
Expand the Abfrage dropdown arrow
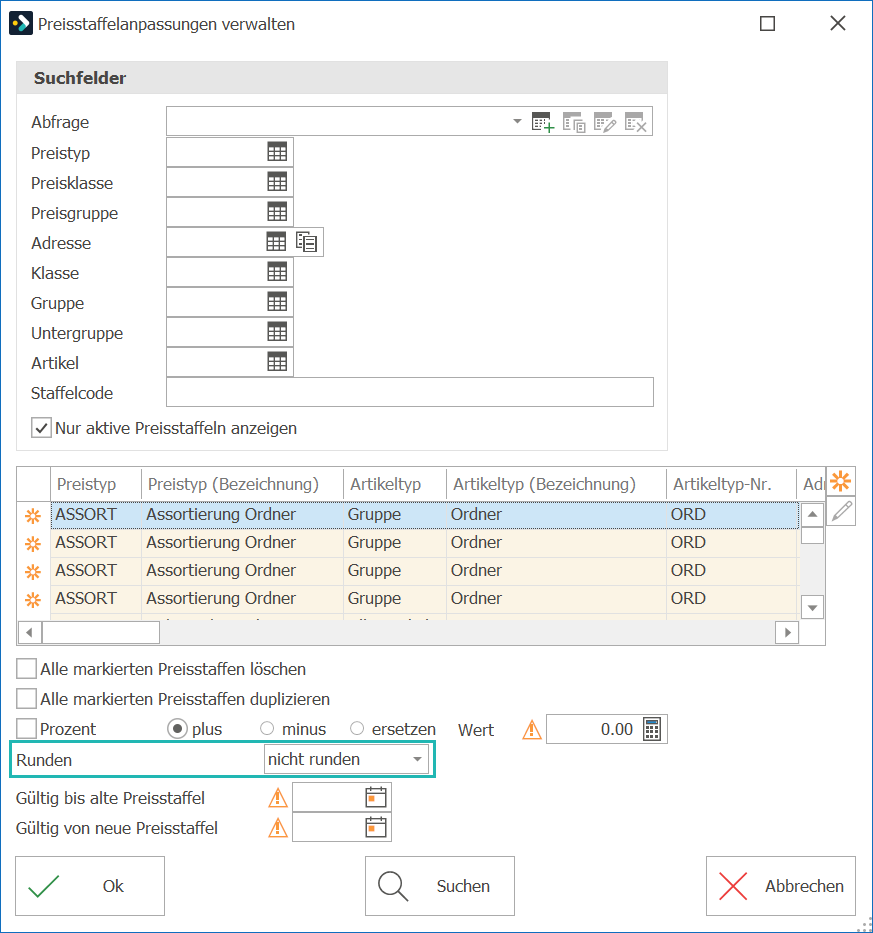(517, 121)
